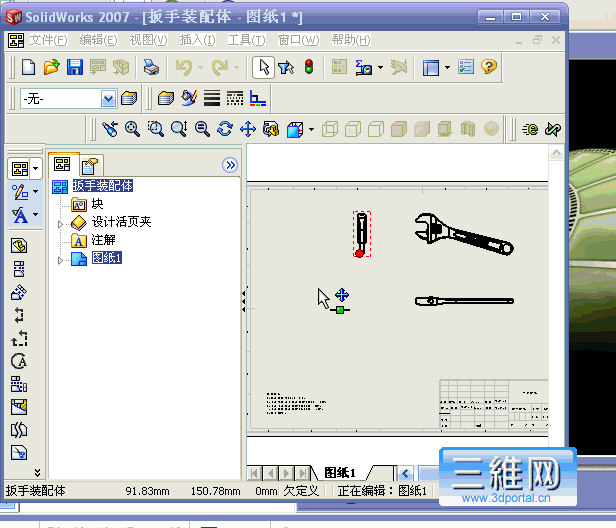This screenshot has height=528, width=616.
Task: Click the horizontal scrollbar left arrow
Action: point(405,473)
